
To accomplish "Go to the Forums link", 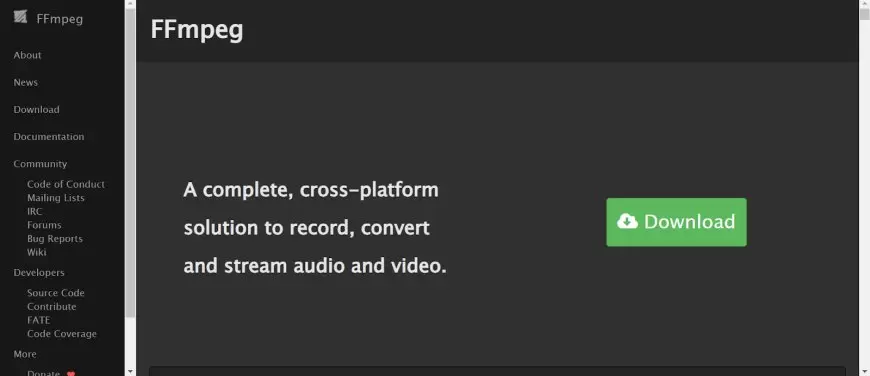I will pos(44,225).
